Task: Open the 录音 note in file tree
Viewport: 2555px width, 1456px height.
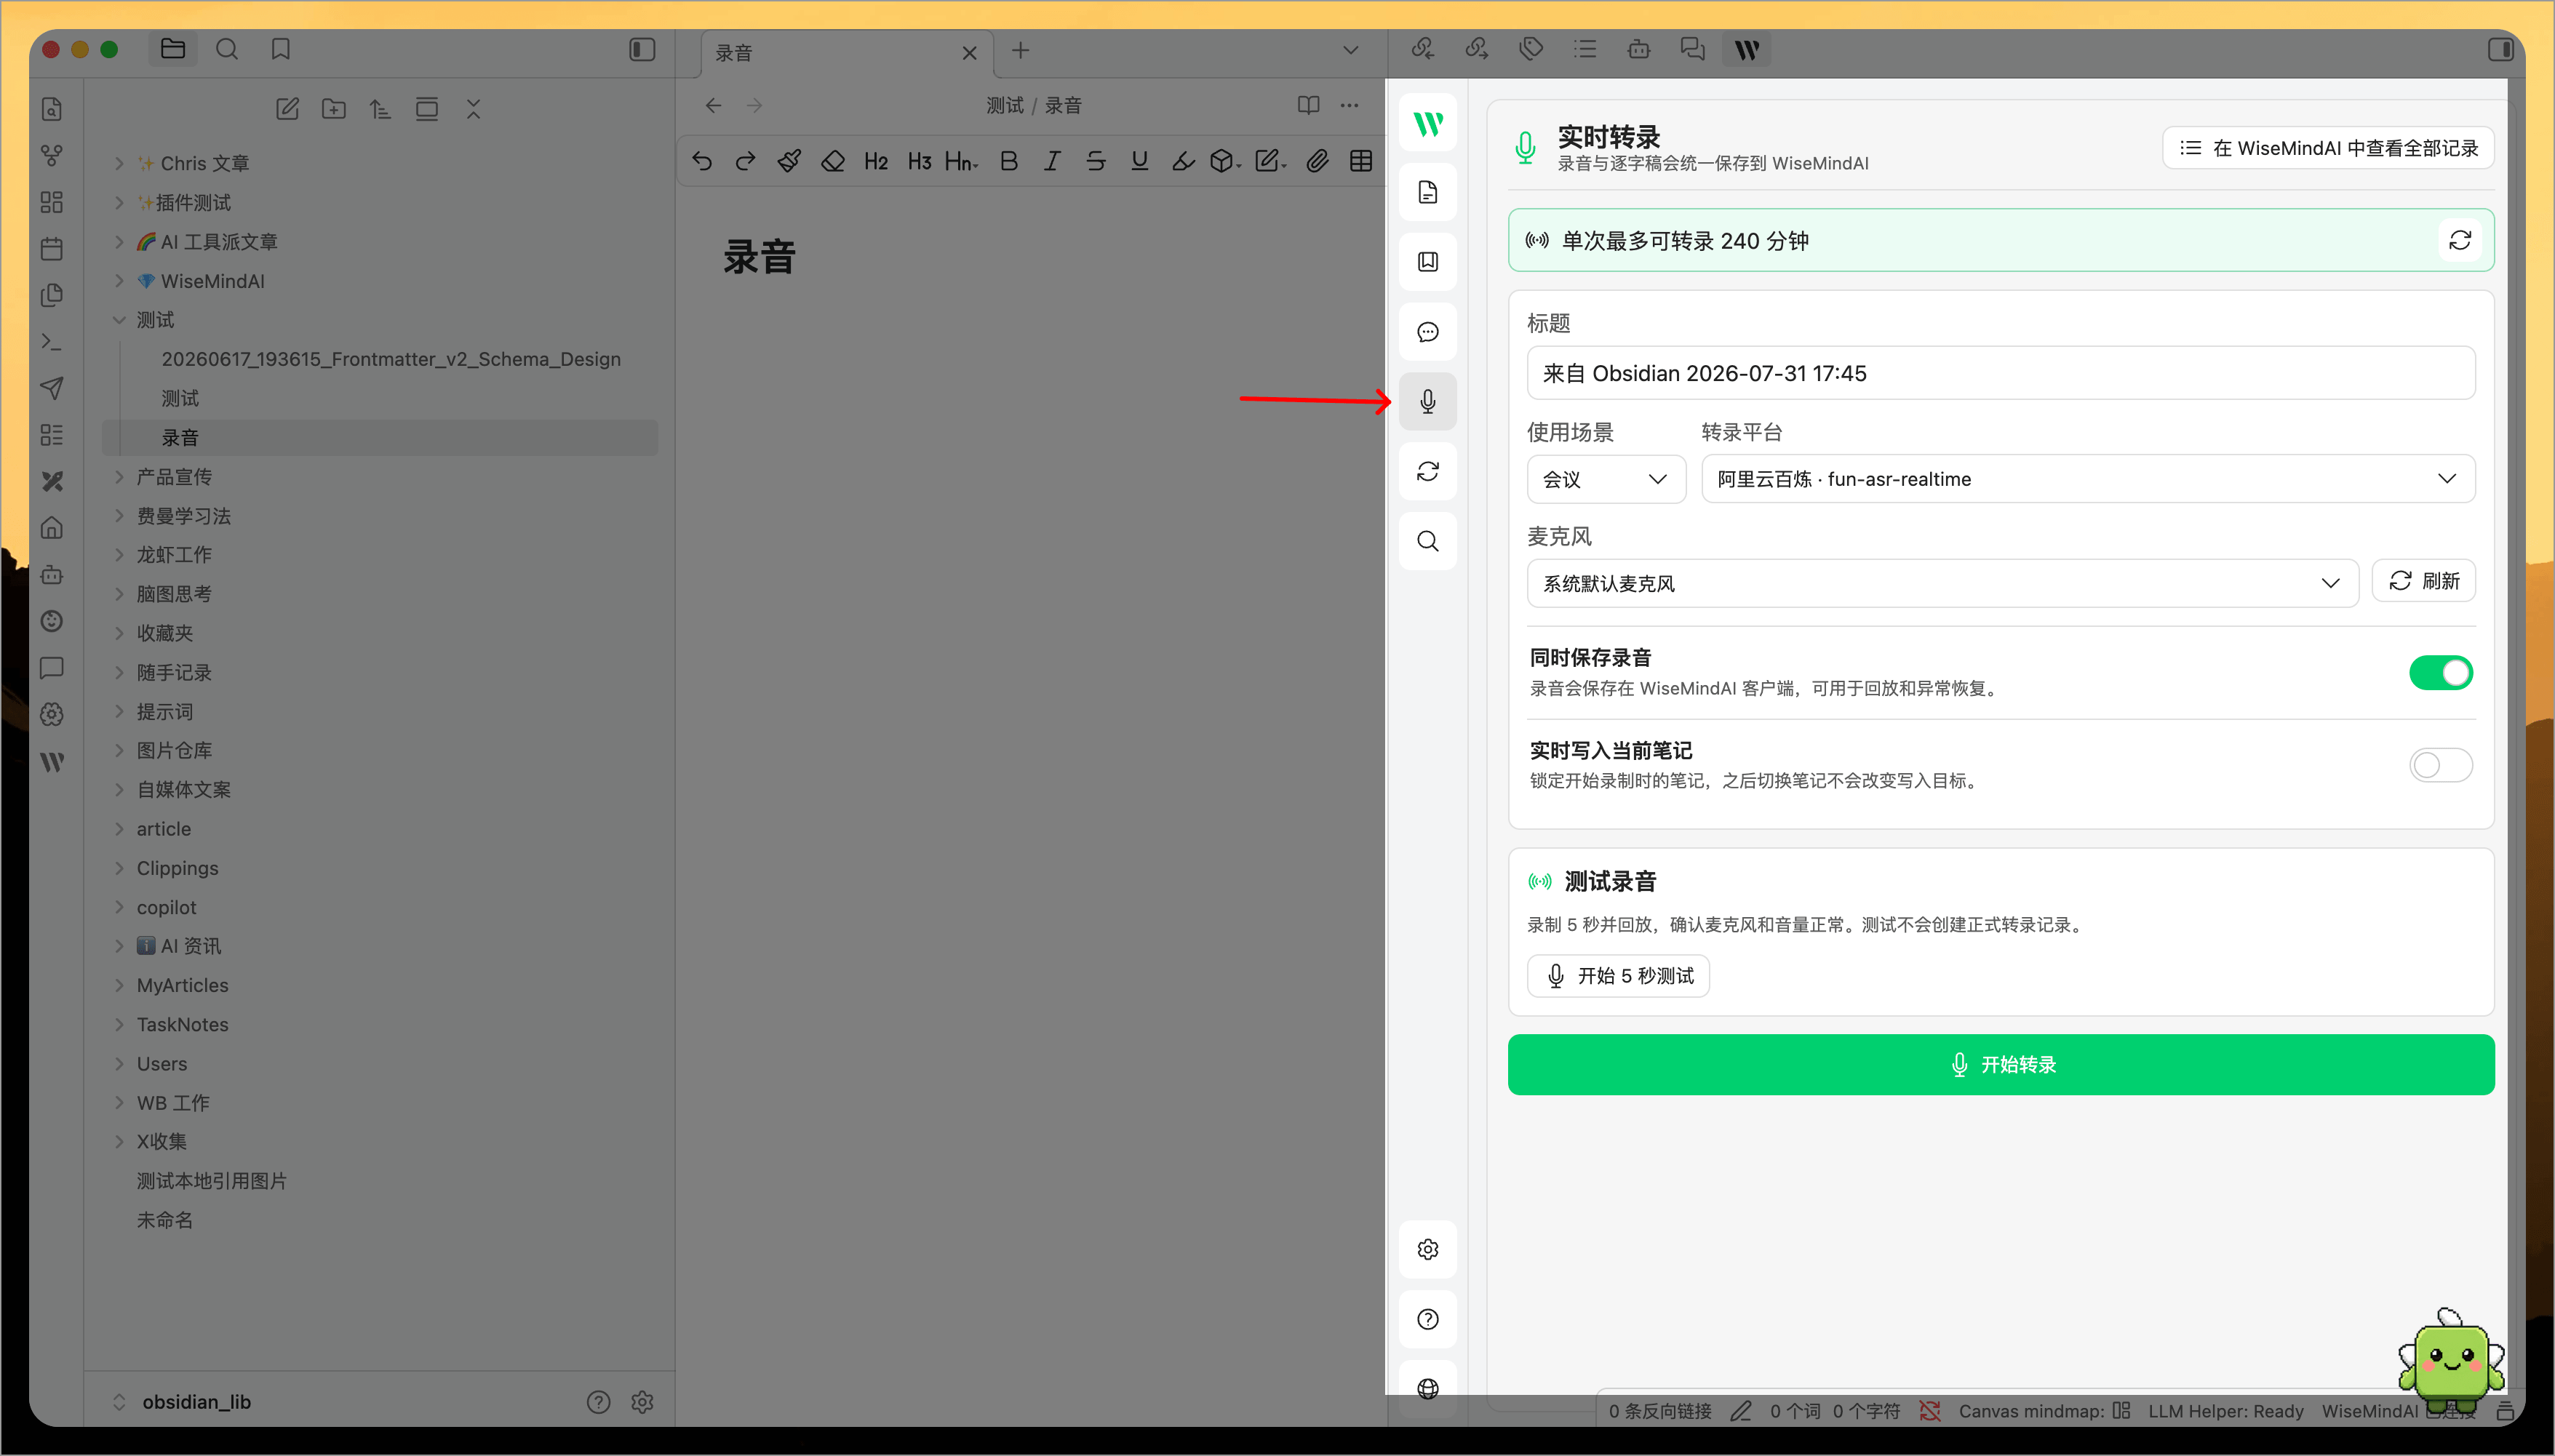Action: tap(379, 437)
